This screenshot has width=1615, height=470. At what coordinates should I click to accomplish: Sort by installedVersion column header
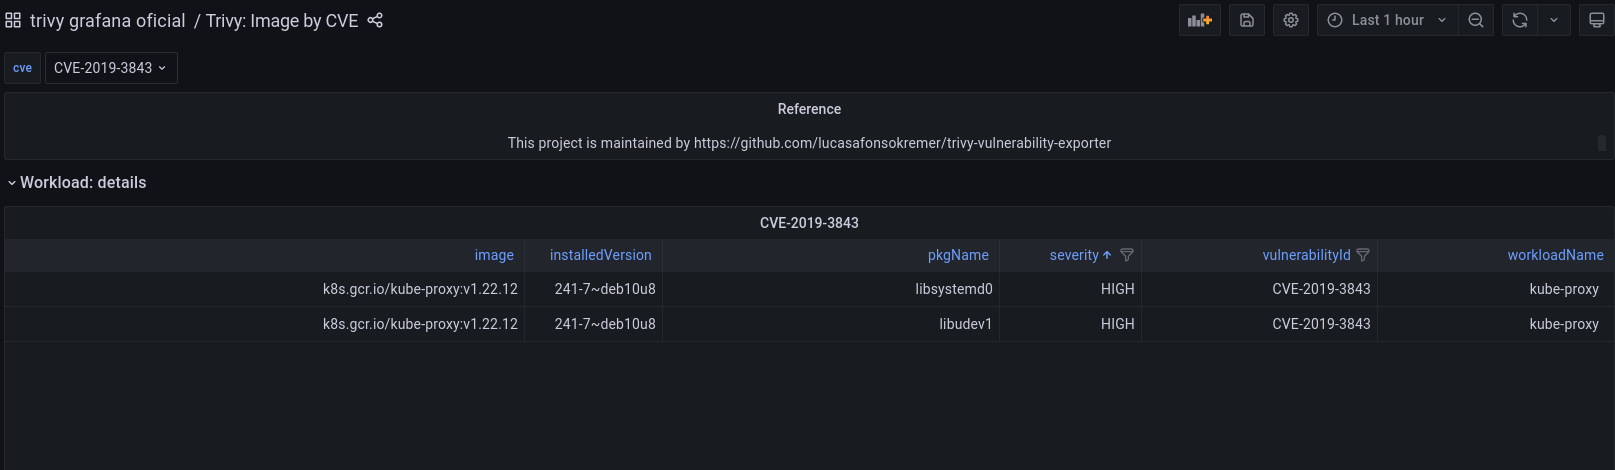[600, 255]
